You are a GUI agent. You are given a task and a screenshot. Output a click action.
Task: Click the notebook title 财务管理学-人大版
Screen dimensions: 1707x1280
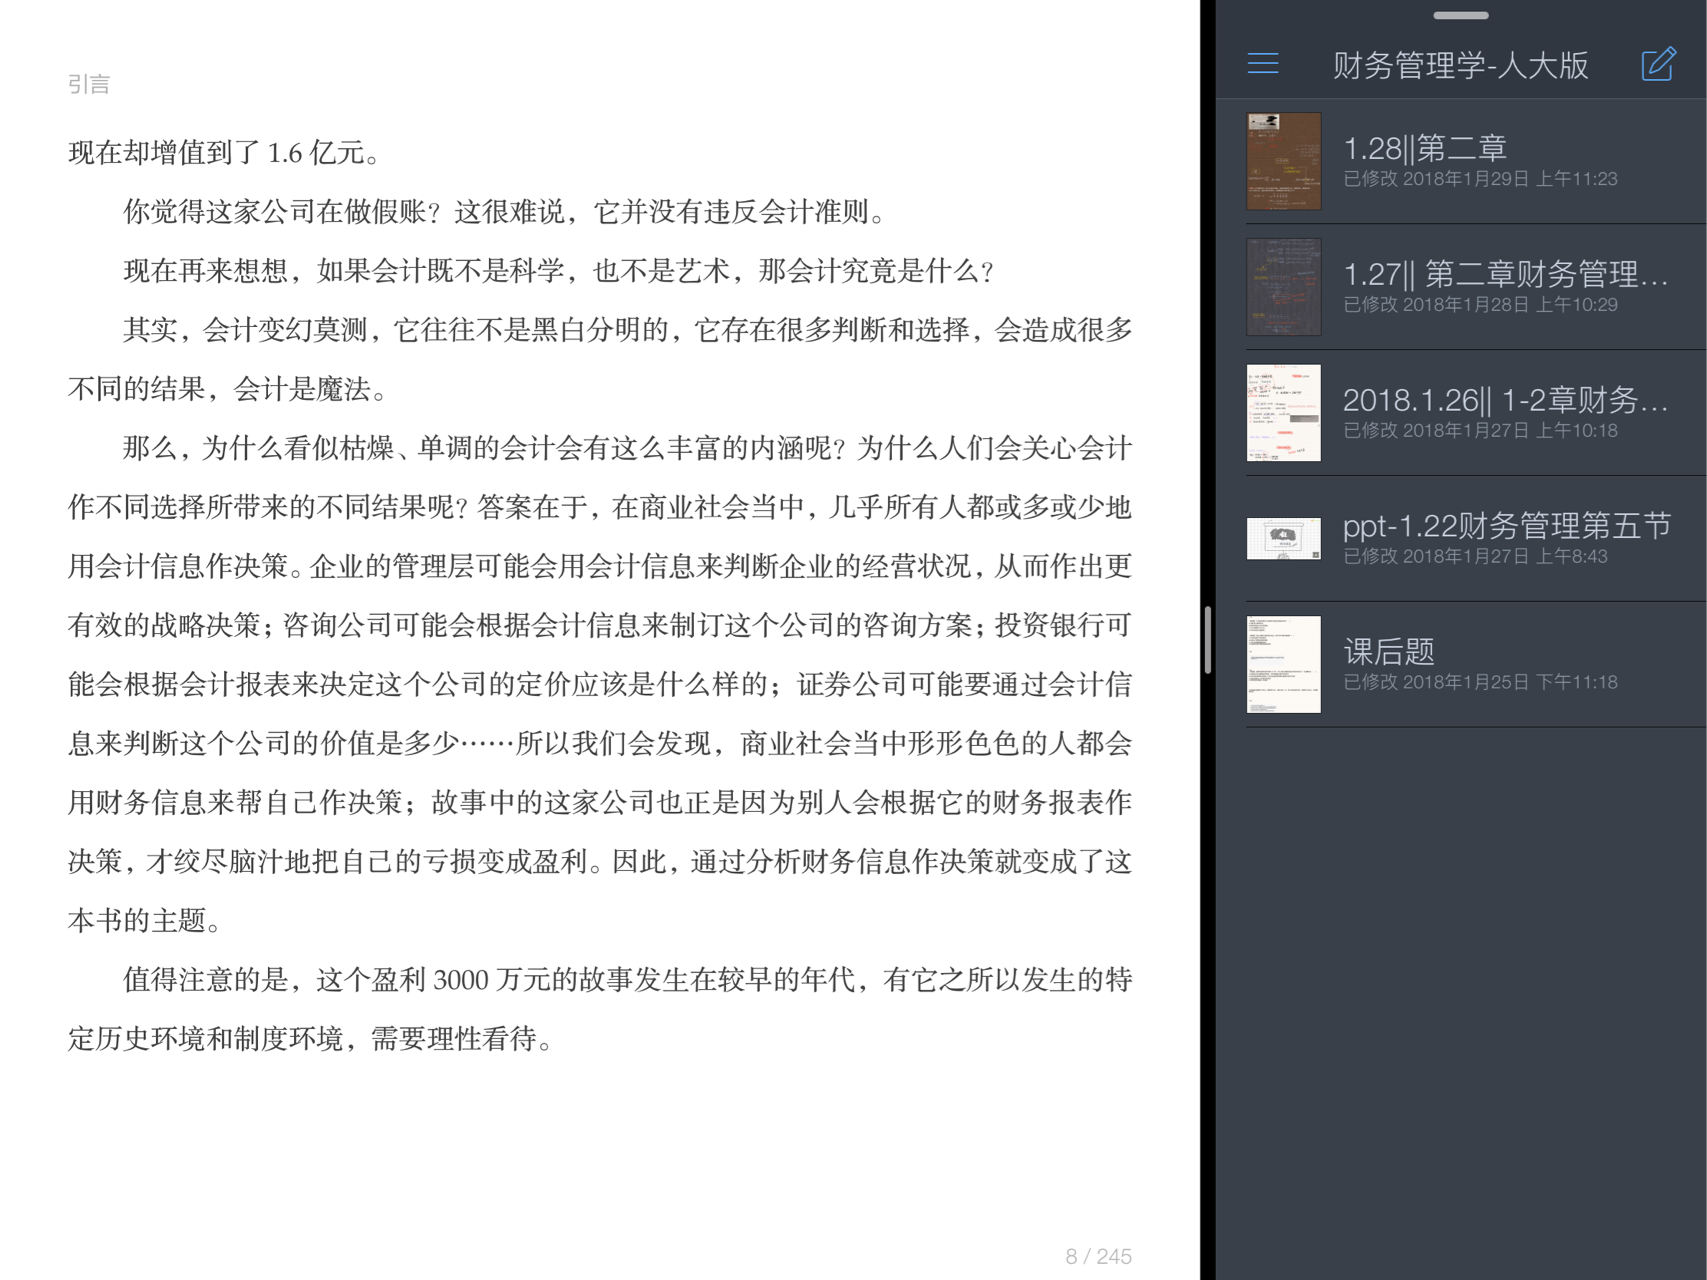click(1460, 64)
